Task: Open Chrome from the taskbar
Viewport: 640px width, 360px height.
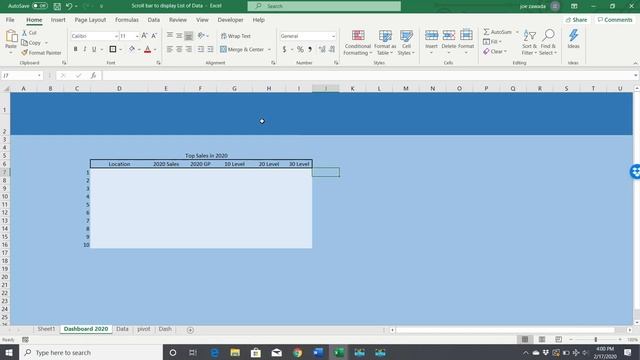Action: pyautogui.click(x=298, y=353)
